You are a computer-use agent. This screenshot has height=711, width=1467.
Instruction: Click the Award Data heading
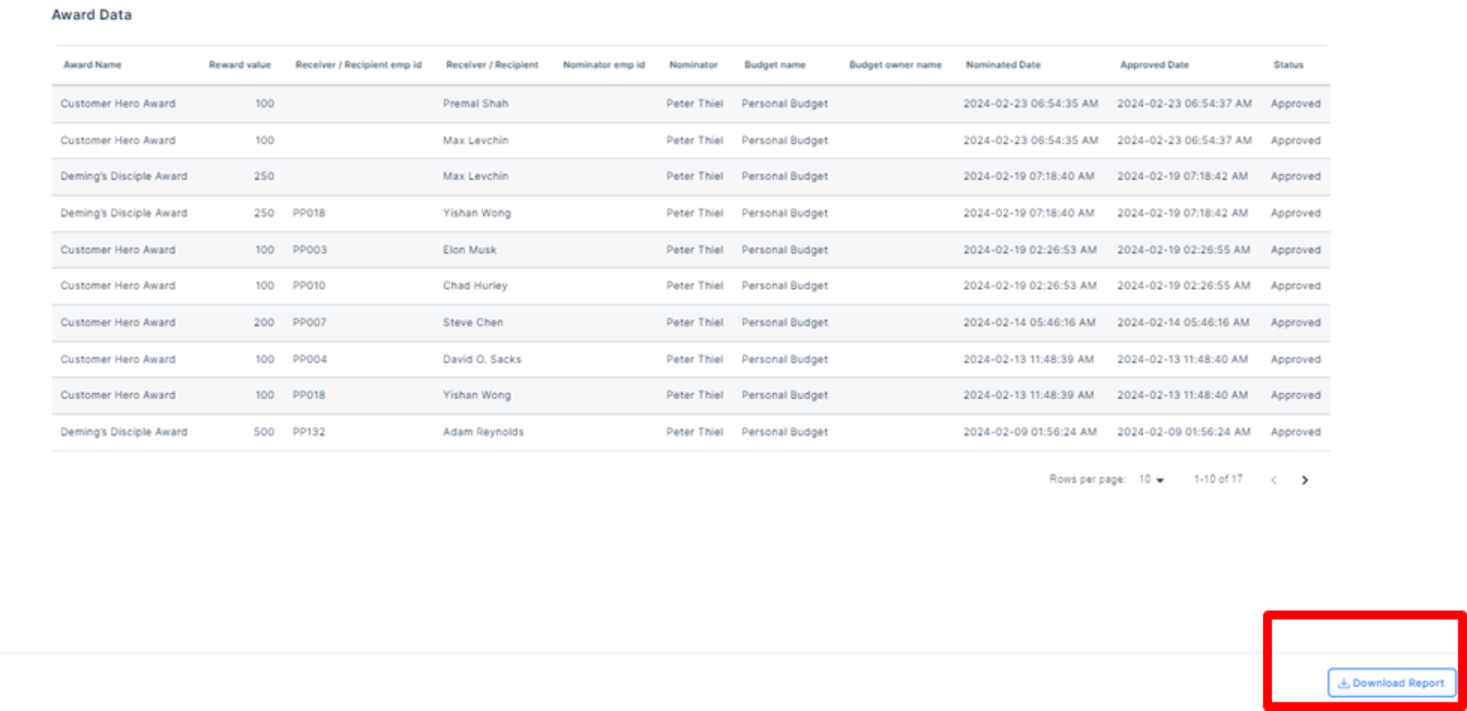[91, 15]
